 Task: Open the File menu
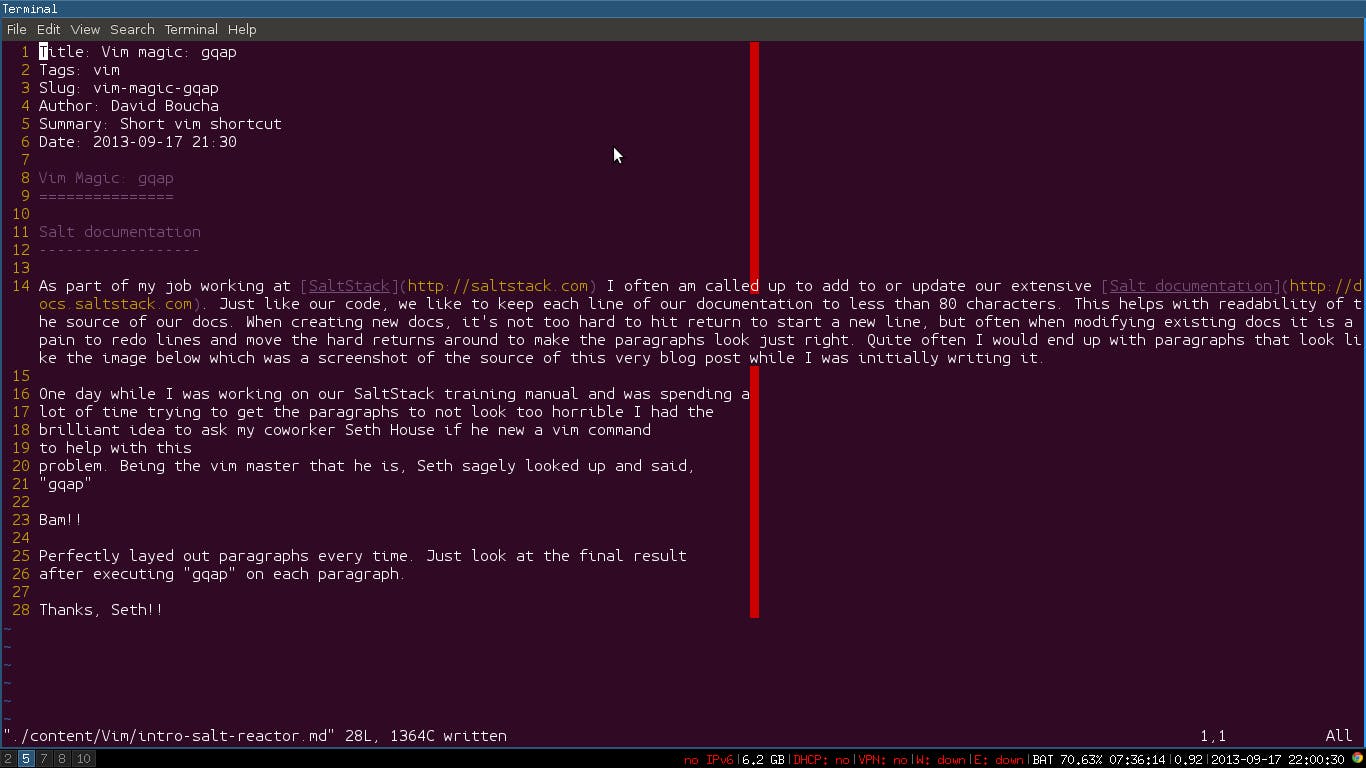pos(16,29)
